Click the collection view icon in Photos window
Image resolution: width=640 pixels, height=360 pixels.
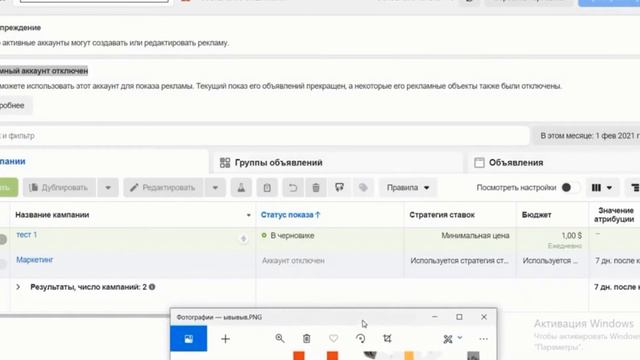click(x=189, y=339)
